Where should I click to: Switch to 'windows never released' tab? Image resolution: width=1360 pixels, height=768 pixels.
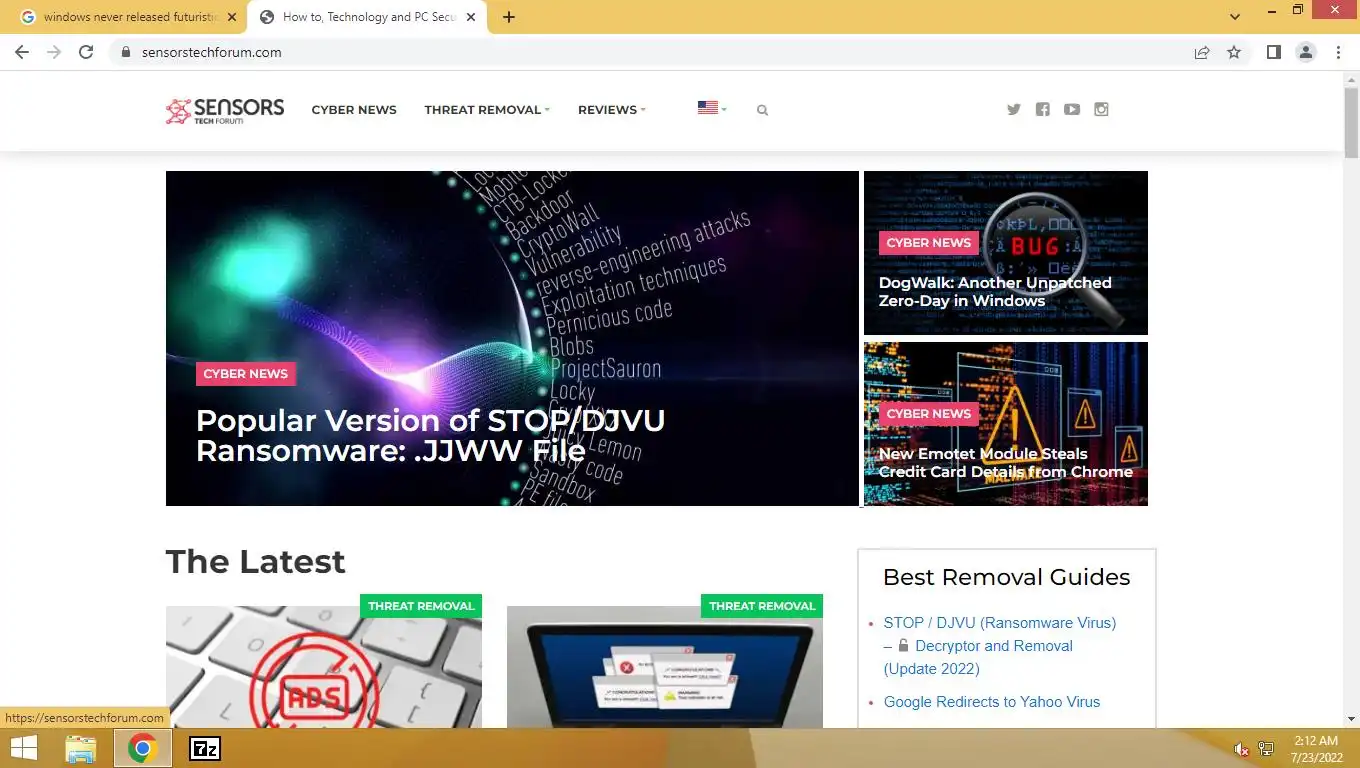coord(125,17)
